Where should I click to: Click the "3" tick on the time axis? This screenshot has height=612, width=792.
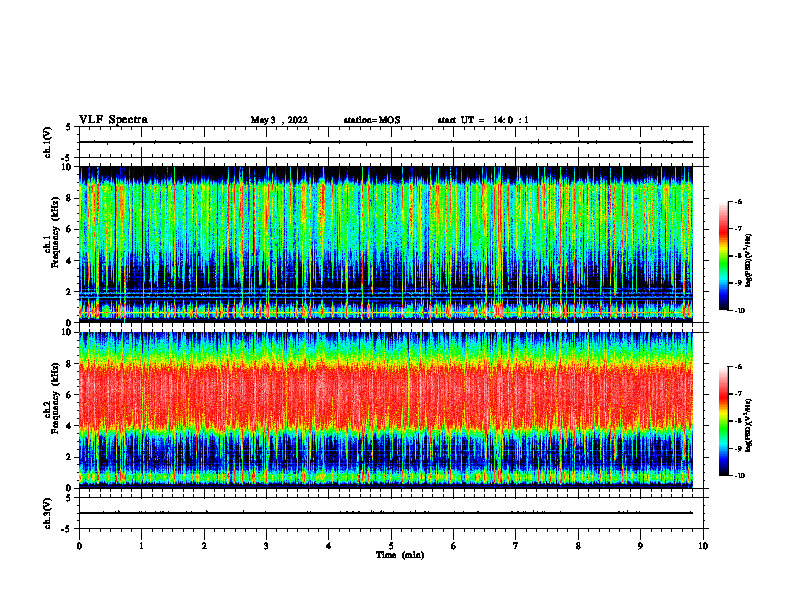266,546
